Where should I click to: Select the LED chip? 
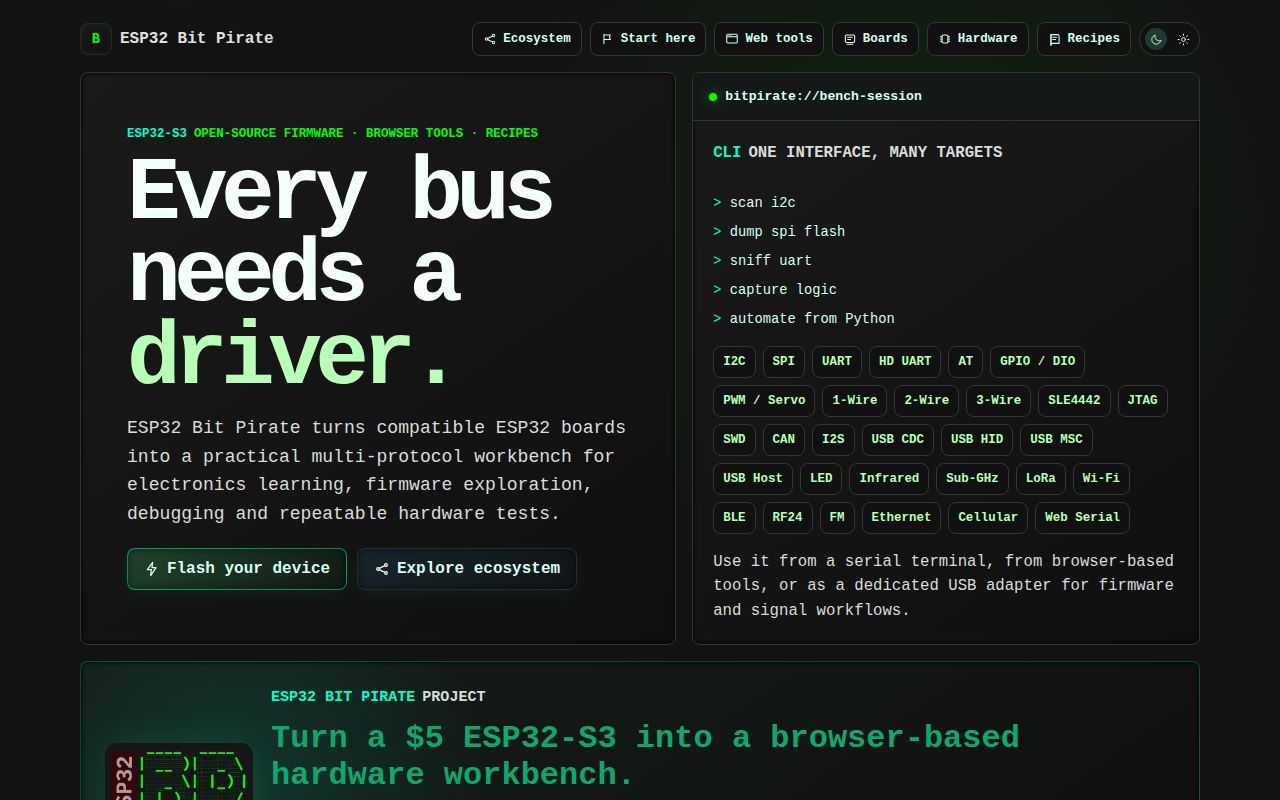(x=821, y=479)
